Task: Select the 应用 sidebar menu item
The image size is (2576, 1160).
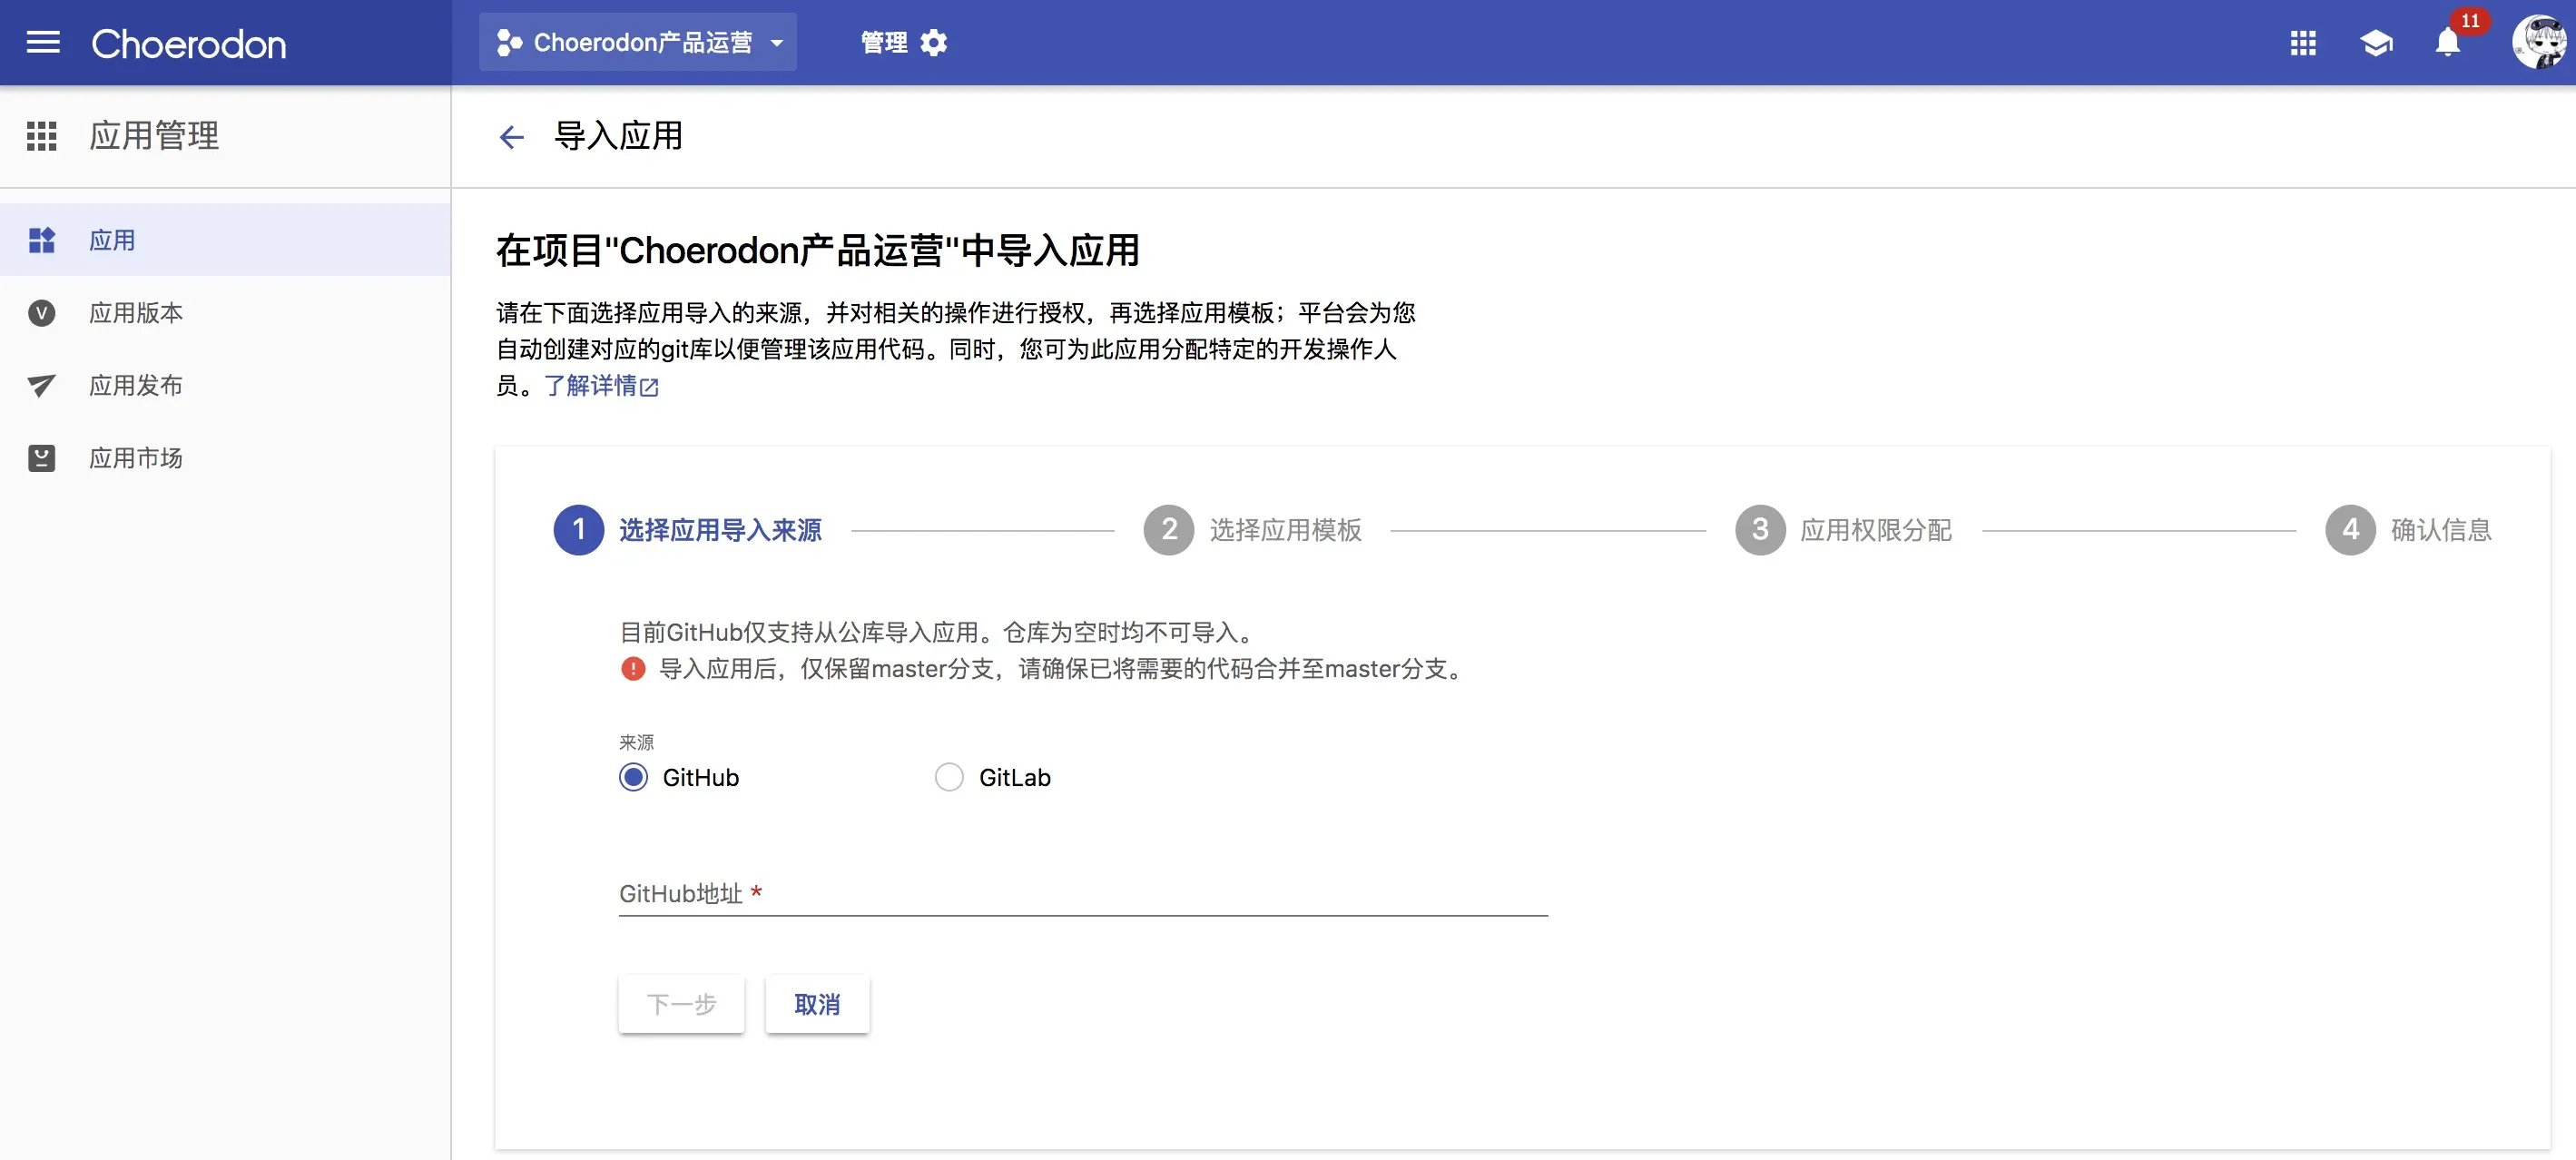Action: pyautogui.click(x=112, y=240)
